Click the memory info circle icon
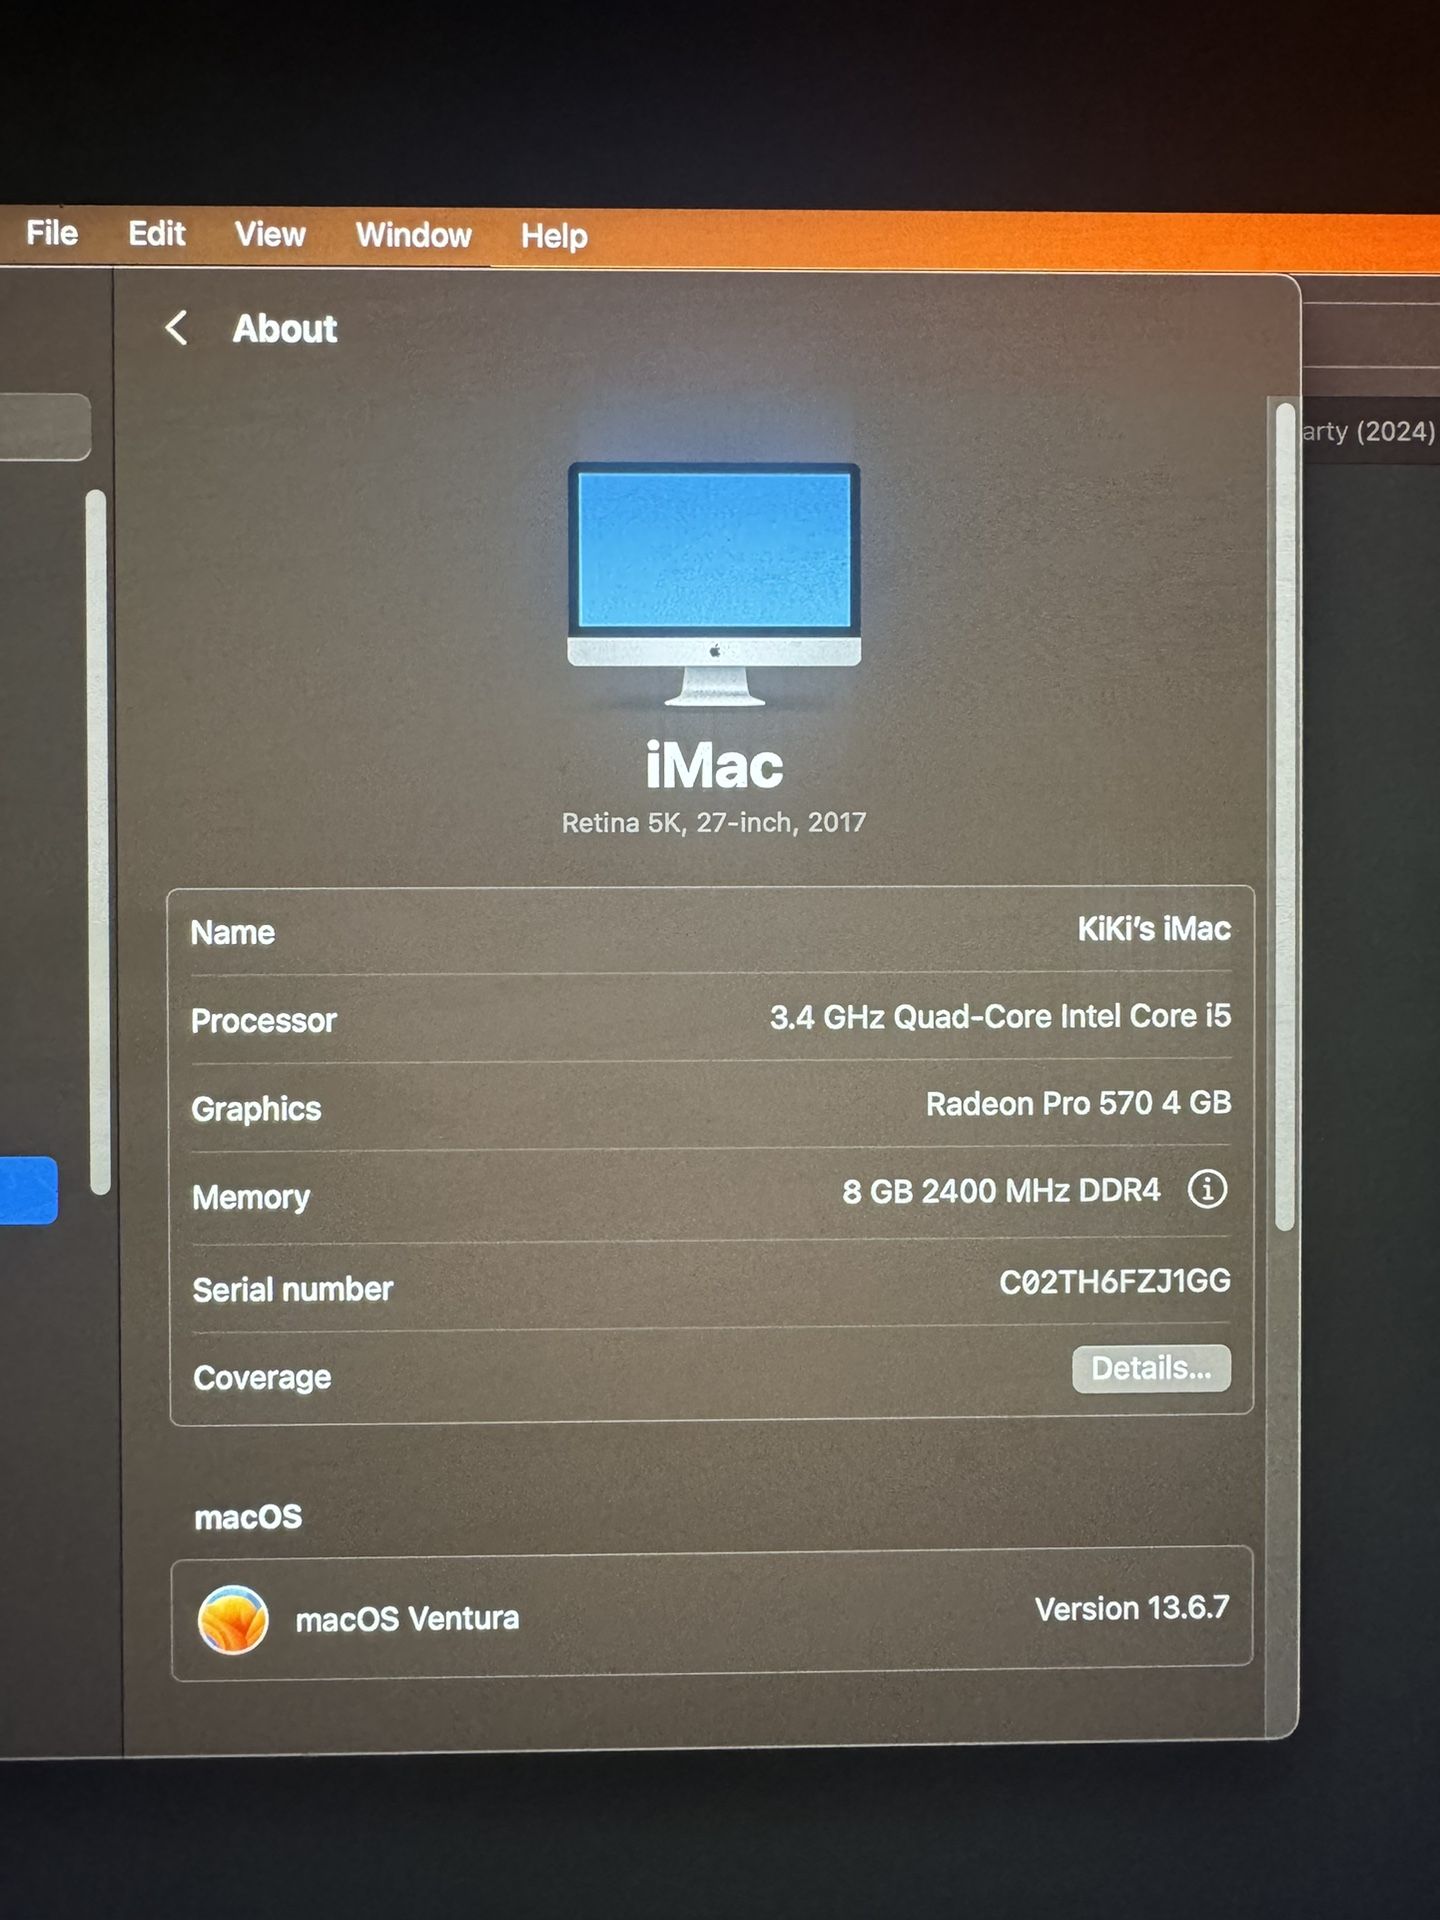This screenshot has height=1920, width=1440. [x=1207, y=1189]
